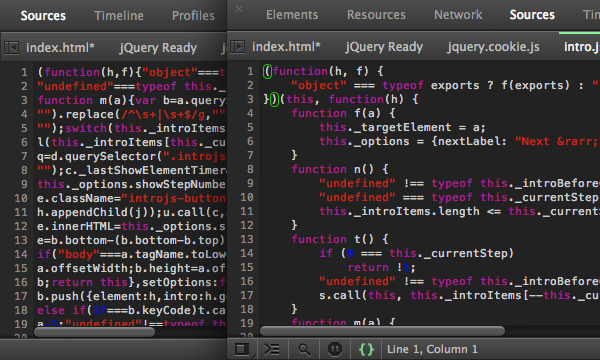Open the Resources tab
The width and height of the screenshot is (600, 360).
(376, 15)
